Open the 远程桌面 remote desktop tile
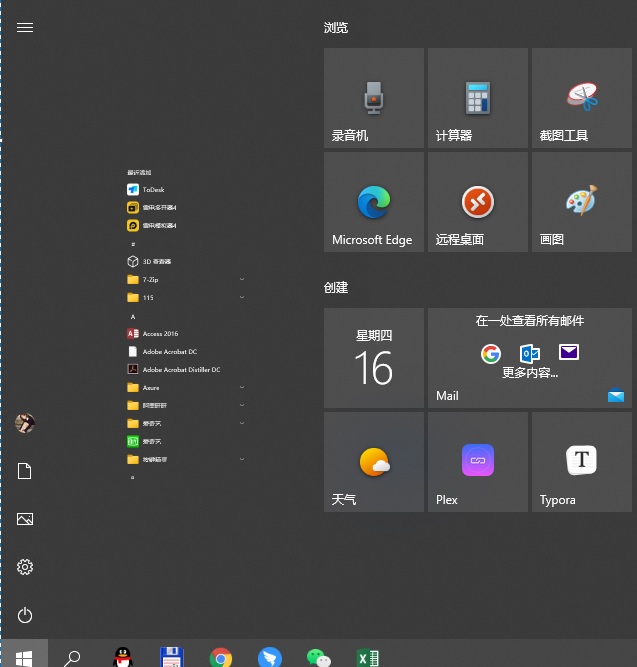The image size is (637, 667). pos(478,202)
